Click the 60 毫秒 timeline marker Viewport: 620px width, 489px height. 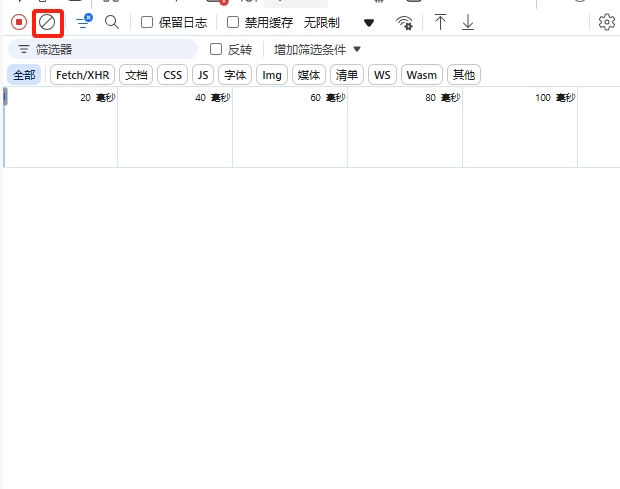(328, 98)
